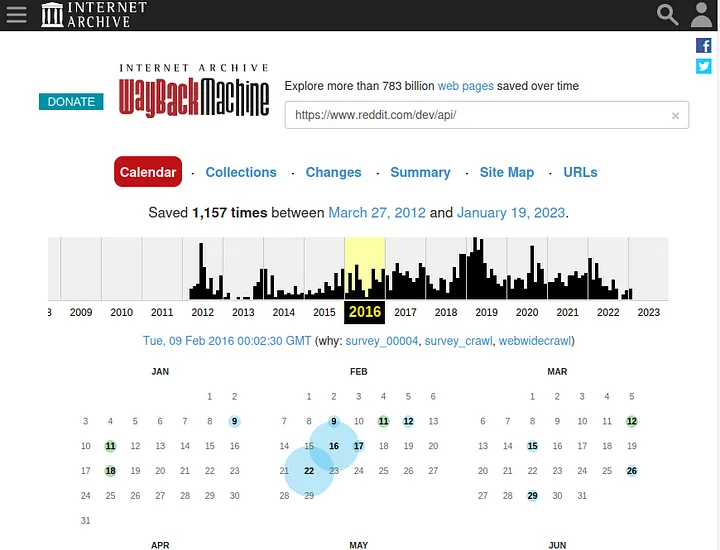Open the January 11 capture
The image size is (720, 550).
pos(110,446)
